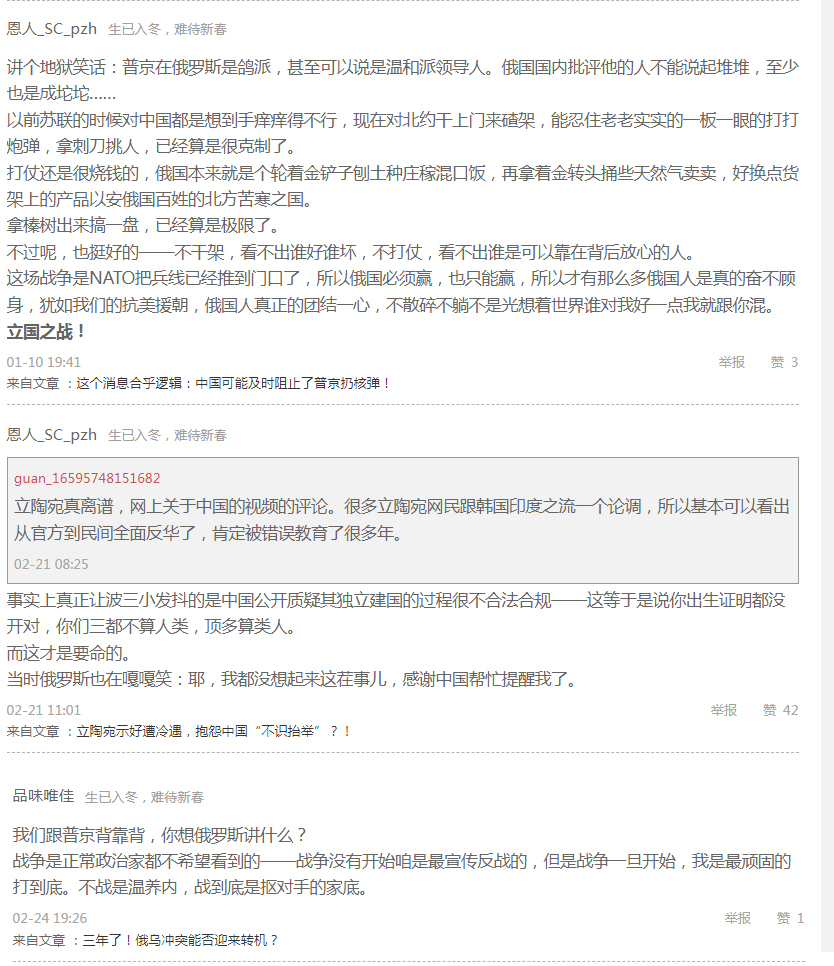Click the 02-21 11:01 timestamp
The image size is (834, 966).
point(44,710)
